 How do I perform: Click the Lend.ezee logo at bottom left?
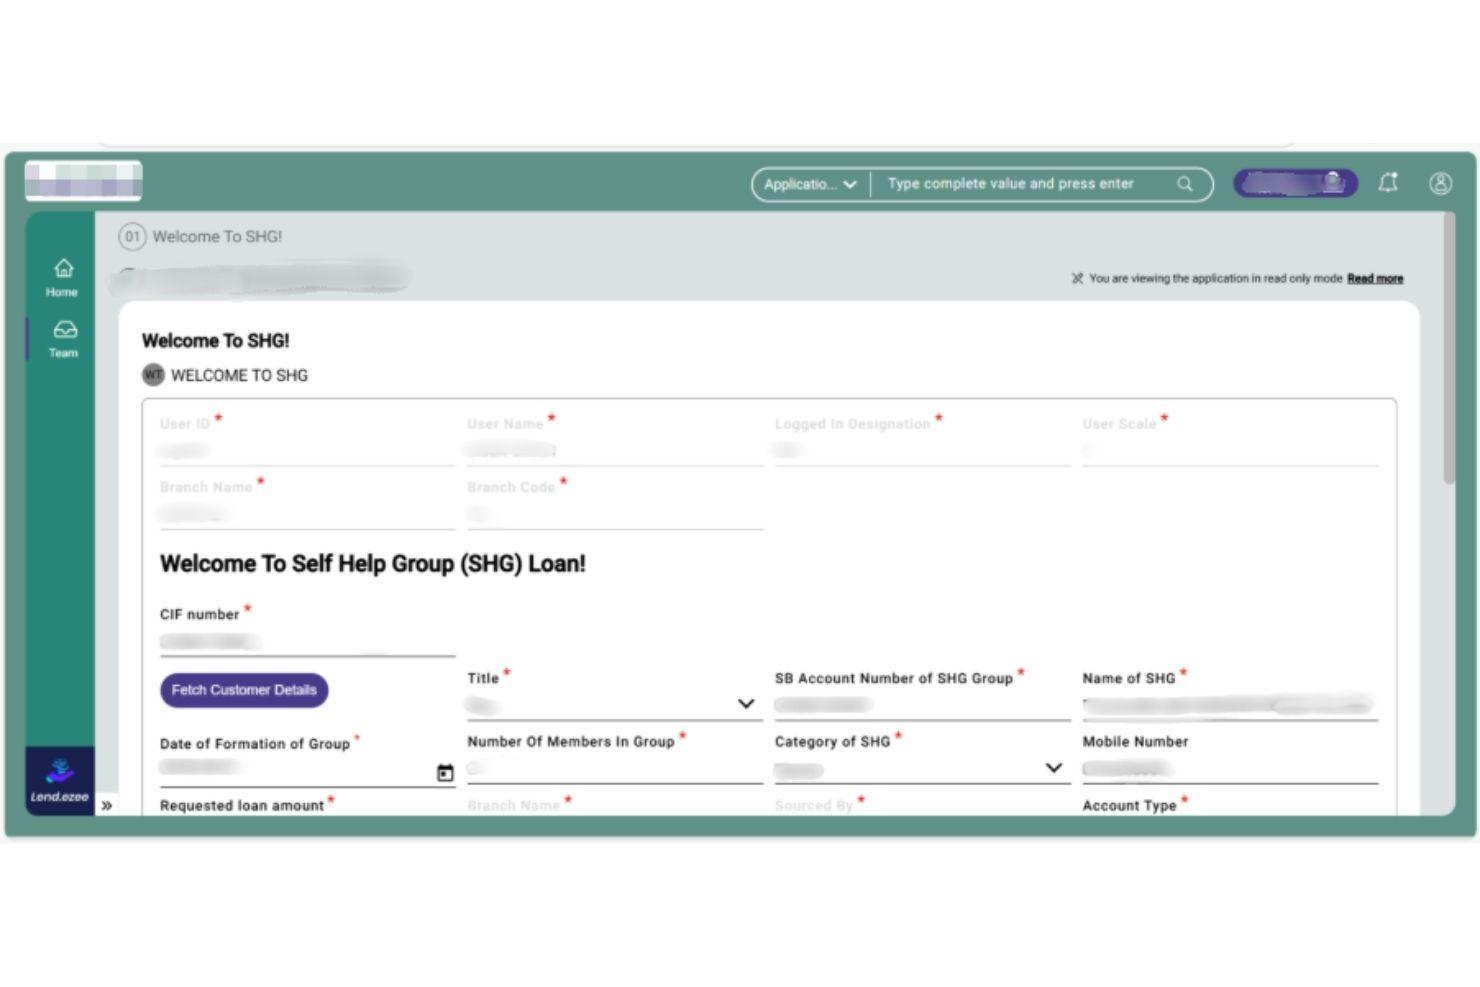[60, 778]
